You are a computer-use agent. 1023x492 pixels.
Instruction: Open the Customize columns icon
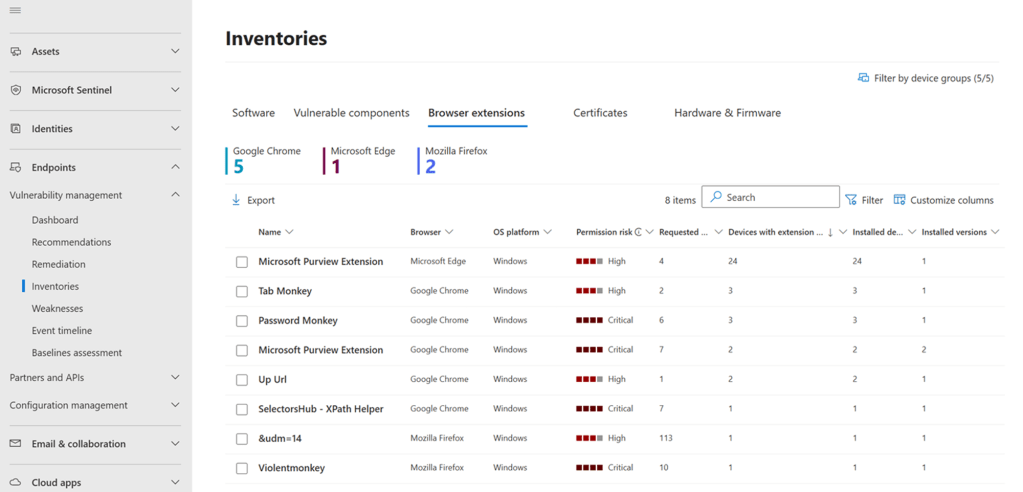coord(899,200)
